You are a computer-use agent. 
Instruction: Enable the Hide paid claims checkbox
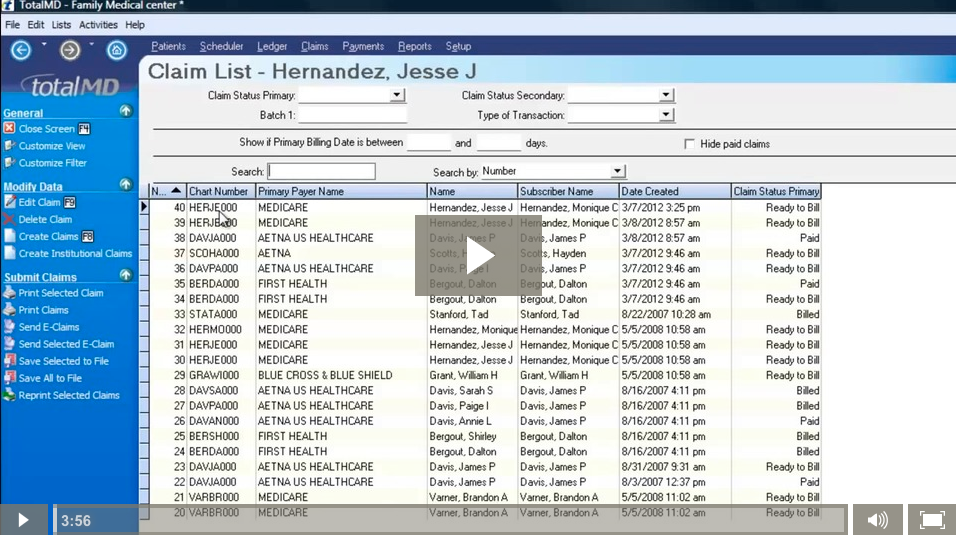tap(689, 144)
